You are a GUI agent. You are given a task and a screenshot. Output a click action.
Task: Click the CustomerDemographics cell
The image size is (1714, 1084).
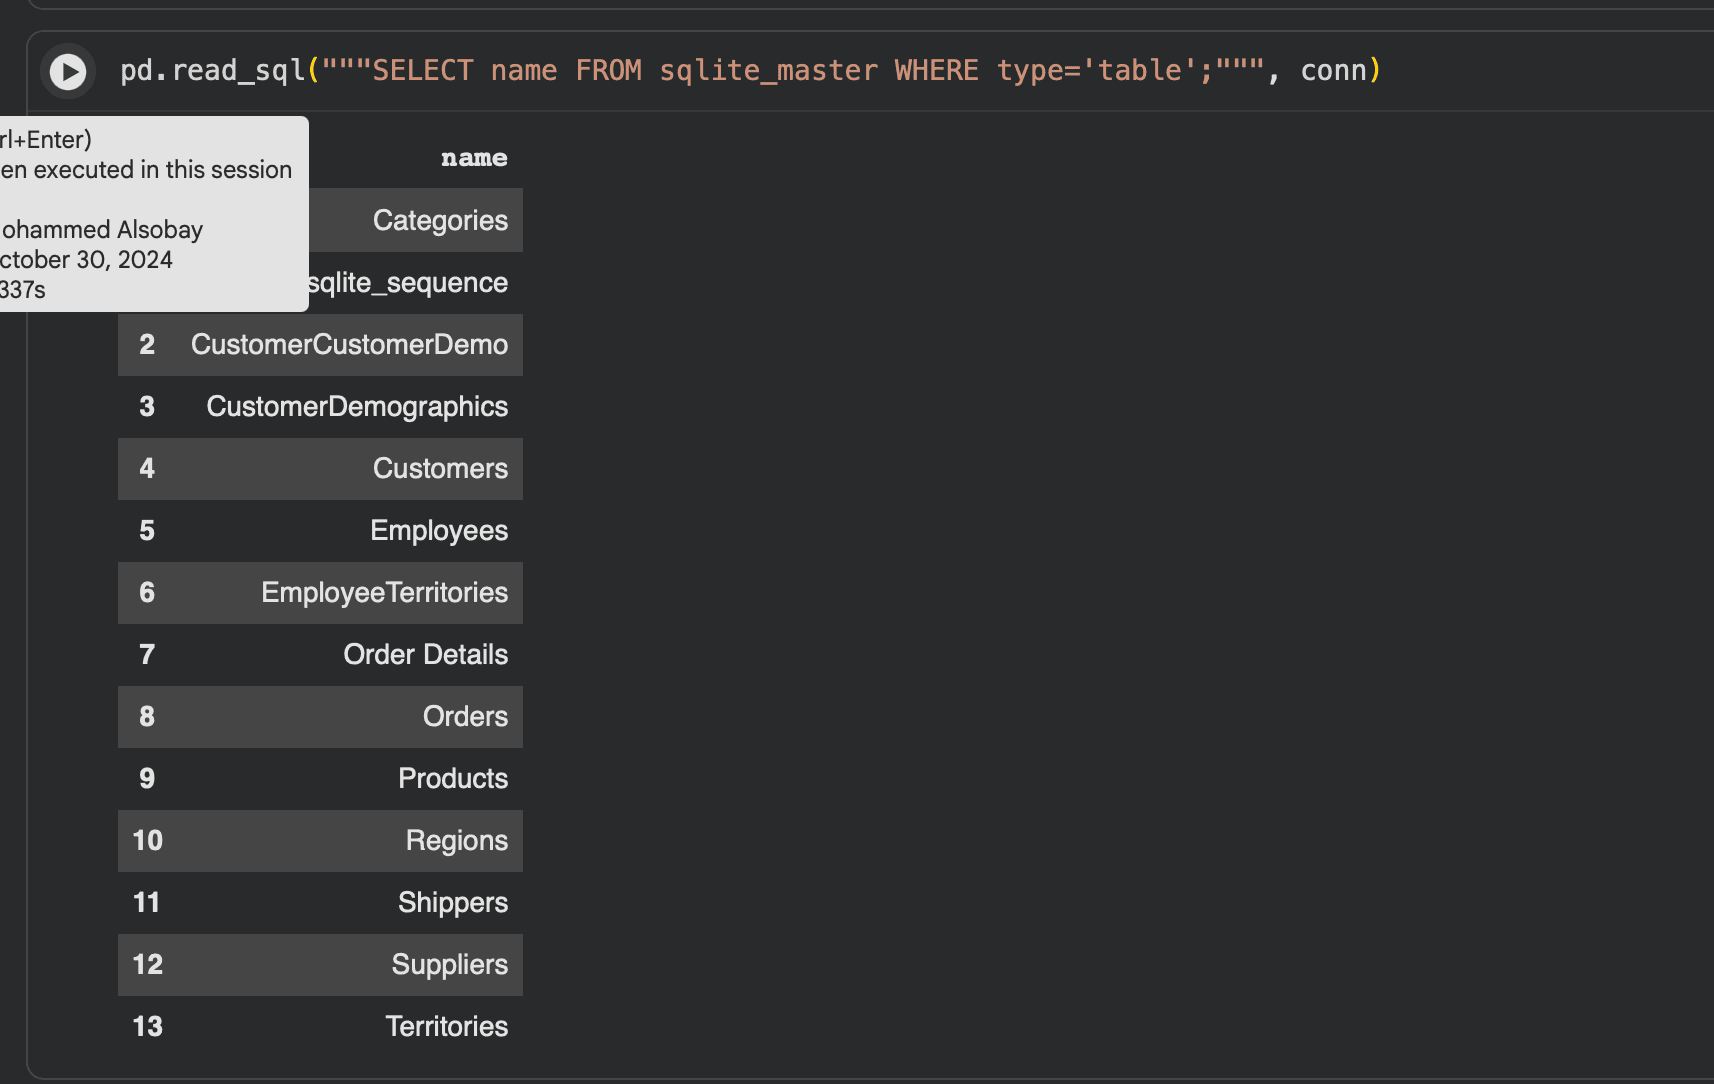point(357,407)
